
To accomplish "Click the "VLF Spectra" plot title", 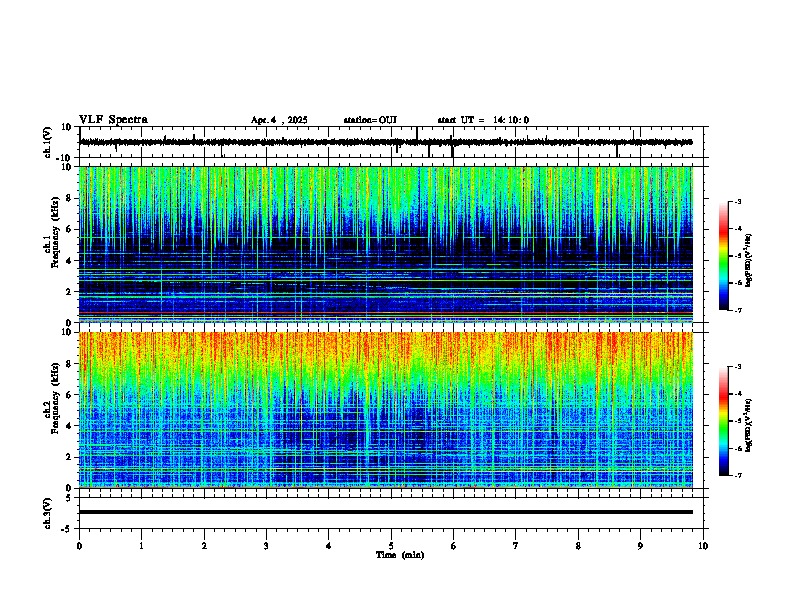I will pos(113,120).
